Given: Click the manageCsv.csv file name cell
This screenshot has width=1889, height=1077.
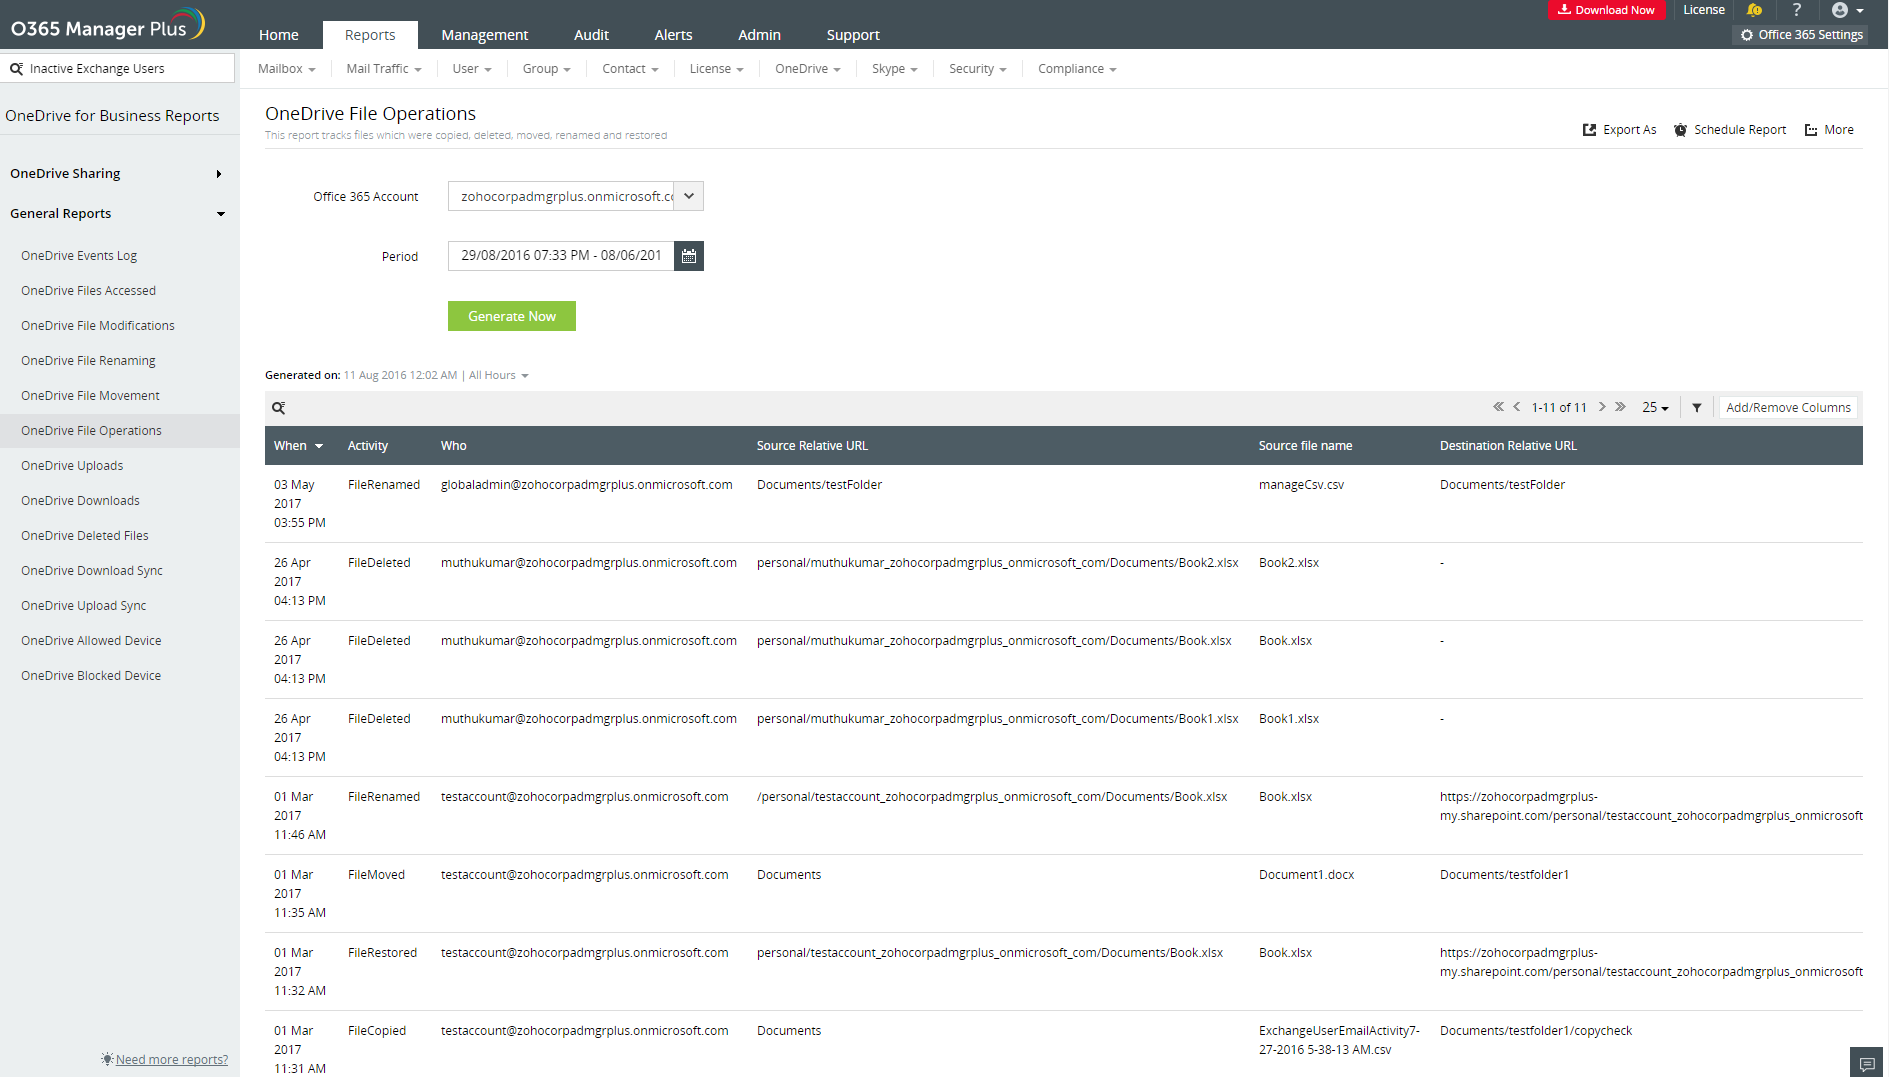Looking at the screenshot, I should 1301,485.
